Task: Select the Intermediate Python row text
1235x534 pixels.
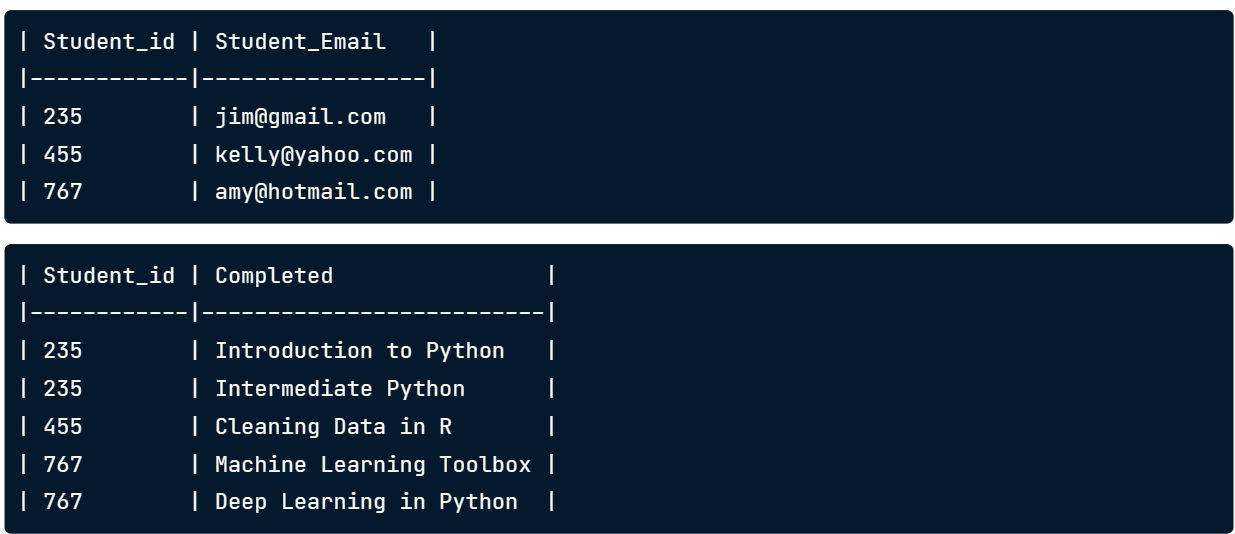Action: (x=340, y=389)
